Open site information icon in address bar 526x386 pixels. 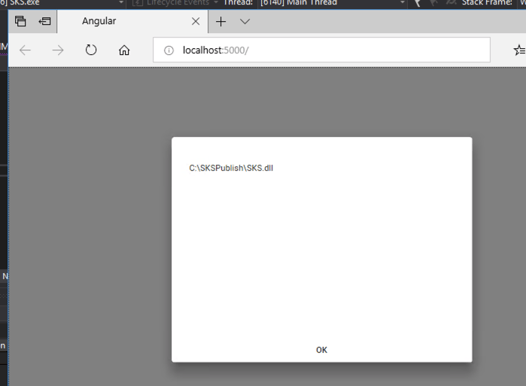[x=169, y=50]
